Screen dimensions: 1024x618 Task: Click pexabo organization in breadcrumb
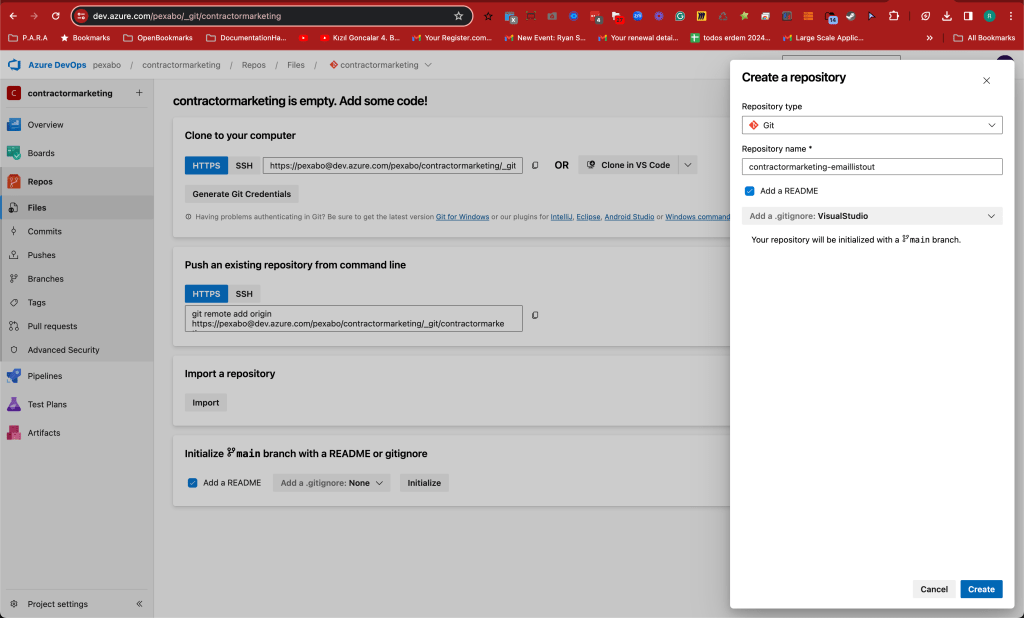point(106,65)
